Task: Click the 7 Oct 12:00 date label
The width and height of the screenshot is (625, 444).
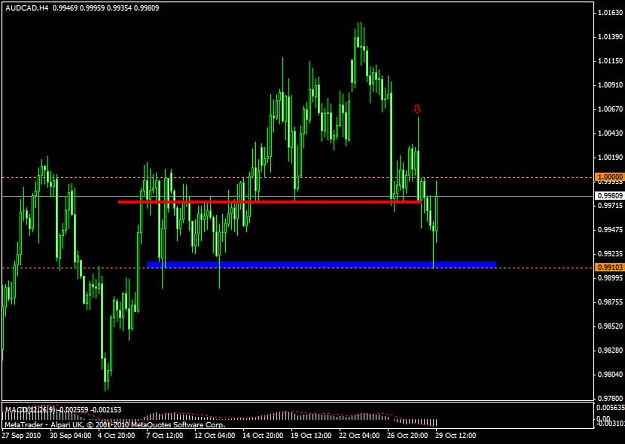Action: [165, 435]
